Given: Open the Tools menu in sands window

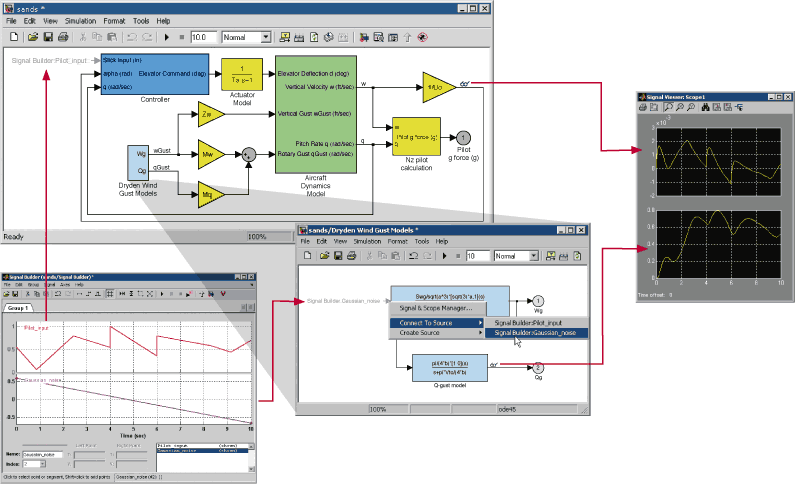Looking at the screenshot, I should coord(141,21).
